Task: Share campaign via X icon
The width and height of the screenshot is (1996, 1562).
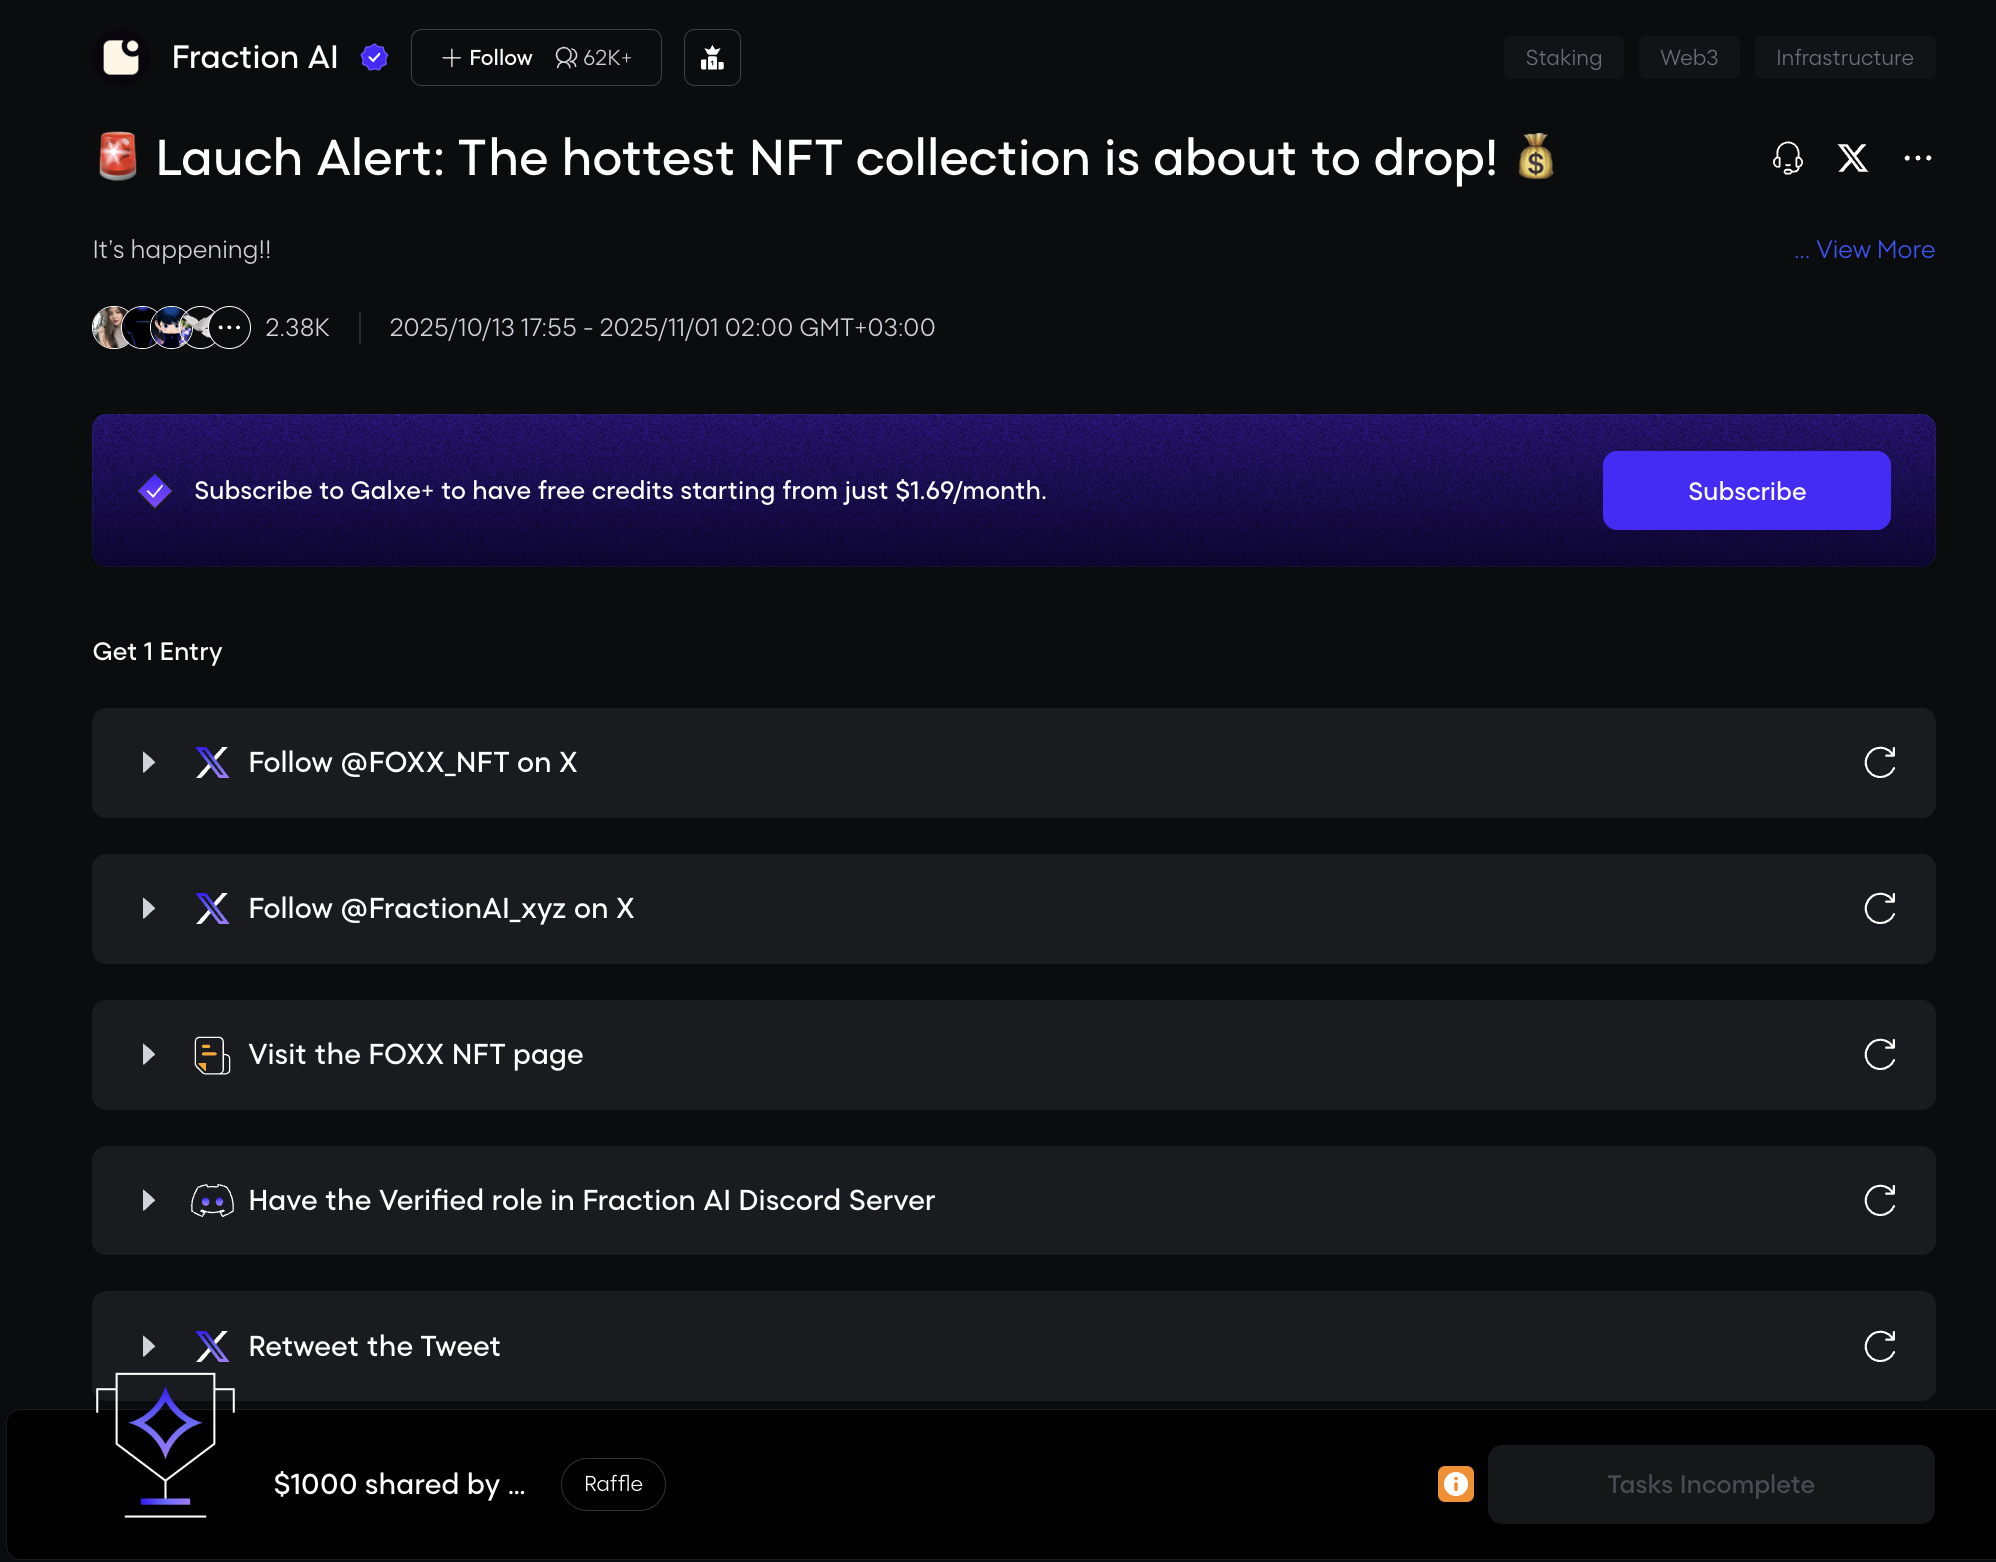Action: coord(1852,158)
